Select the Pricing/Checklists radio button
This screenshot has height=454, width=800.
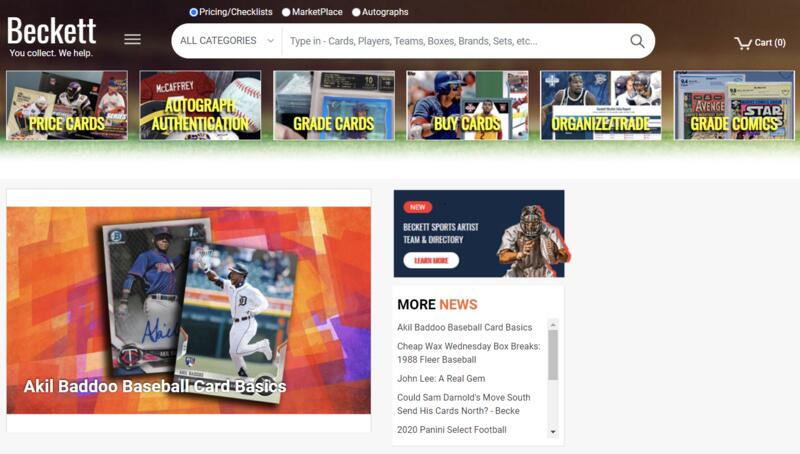(194, 12)
